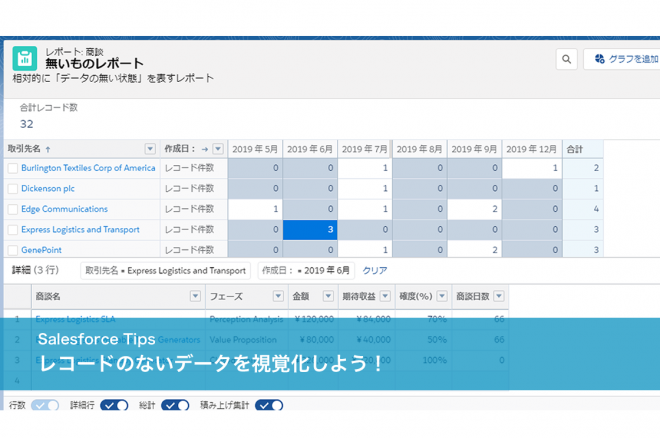Open the Burlington Textiles Corp of America link
This screenshot has width=660, height=438.
pos(88,168)
